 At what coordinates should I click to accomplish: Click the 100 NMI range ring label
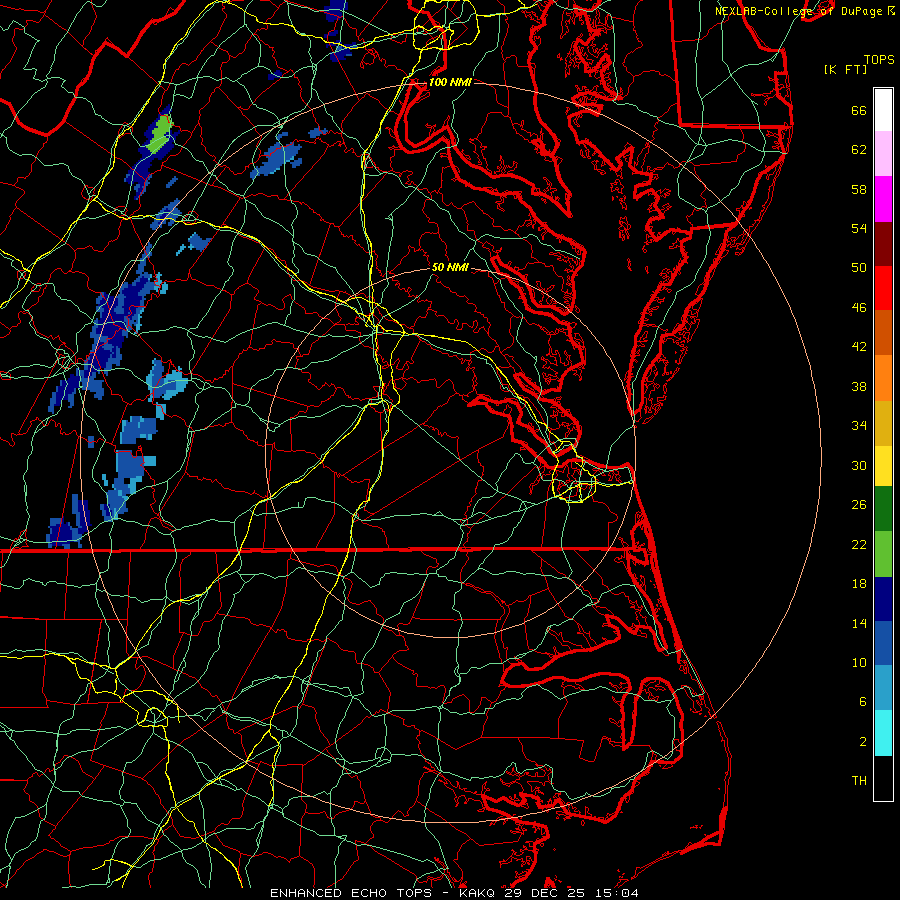point(450,82)
